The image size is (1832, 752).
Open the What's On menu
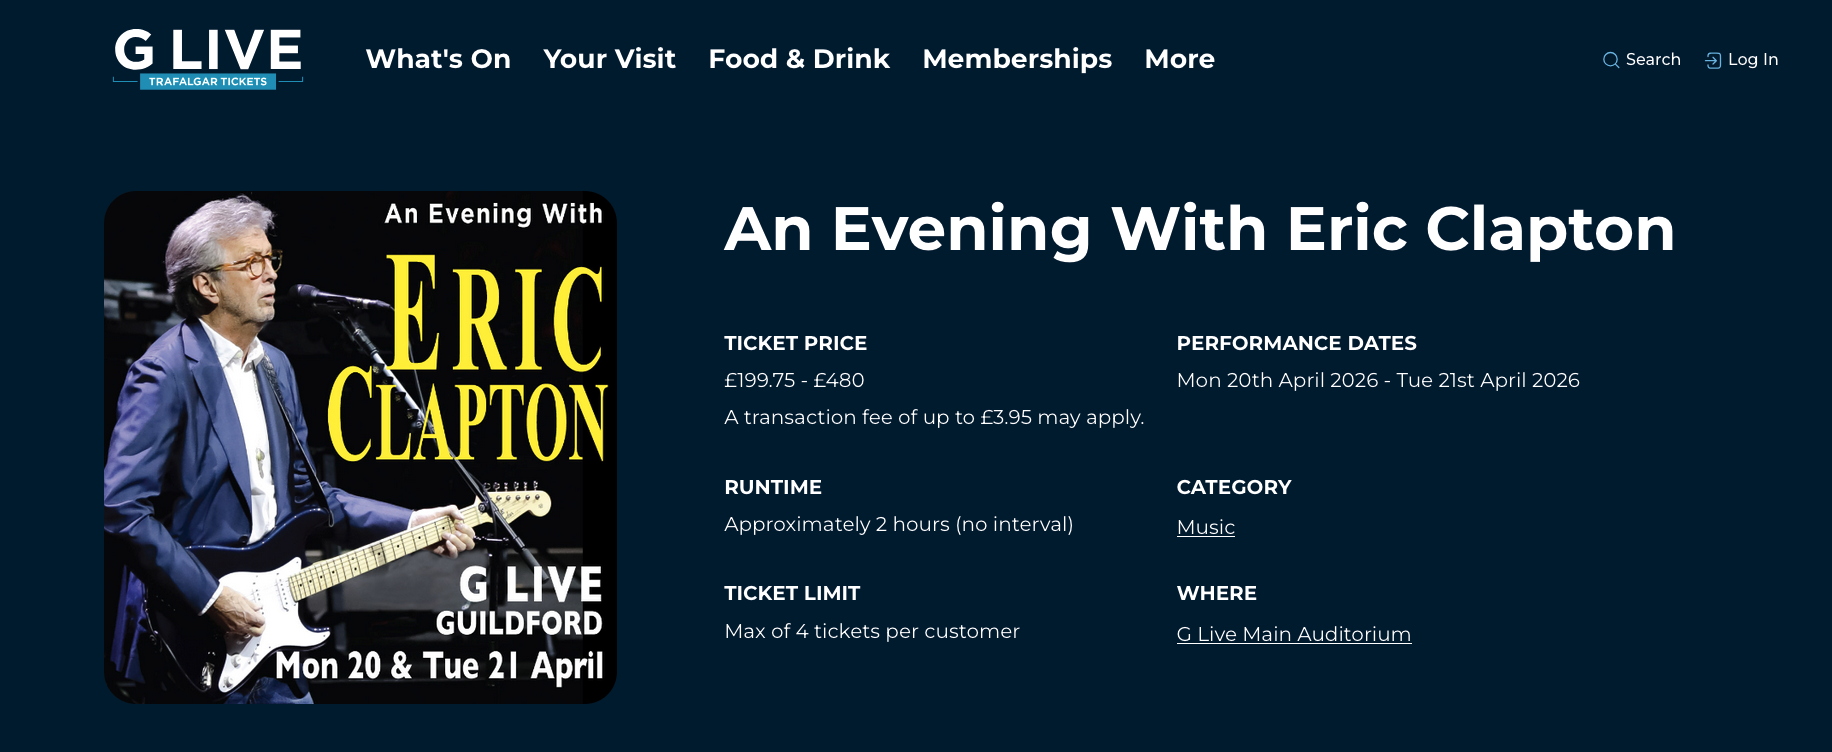tap(438, 59)
